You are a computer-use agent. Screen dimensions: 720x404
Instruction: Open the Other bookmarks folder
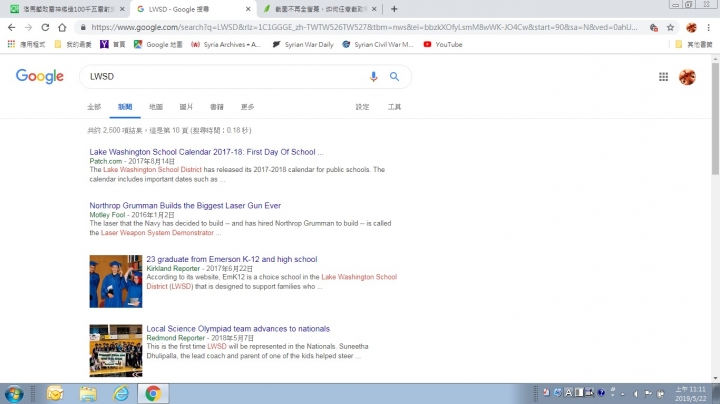[694, 45]
